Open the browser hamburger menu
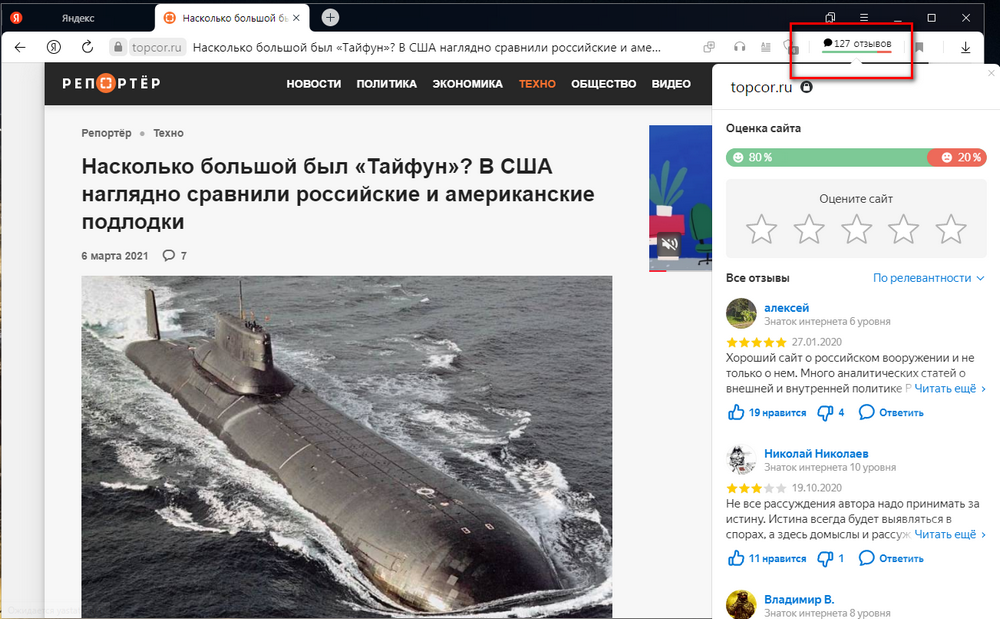 pos(864,17)
